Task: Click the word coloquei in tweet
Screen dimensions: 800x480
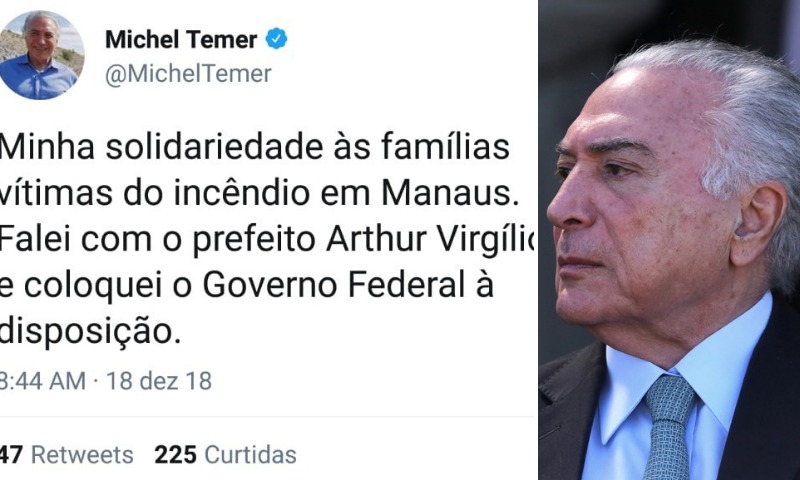Action: [93, 287]
